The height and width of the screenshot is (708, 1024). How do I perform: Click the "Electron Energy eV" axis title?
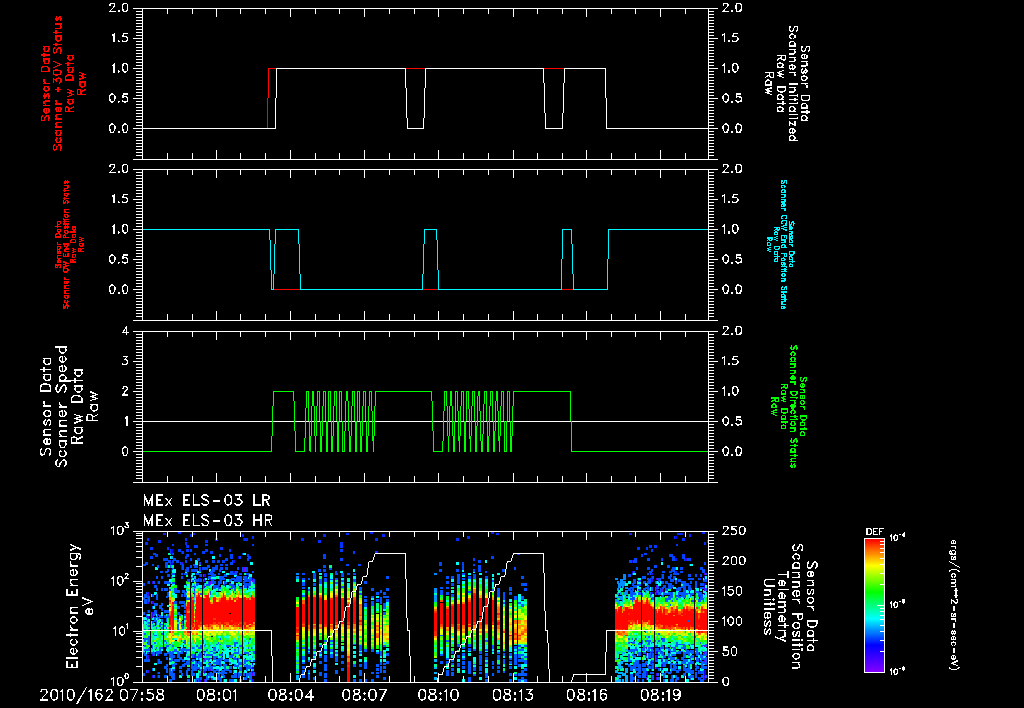80,605
